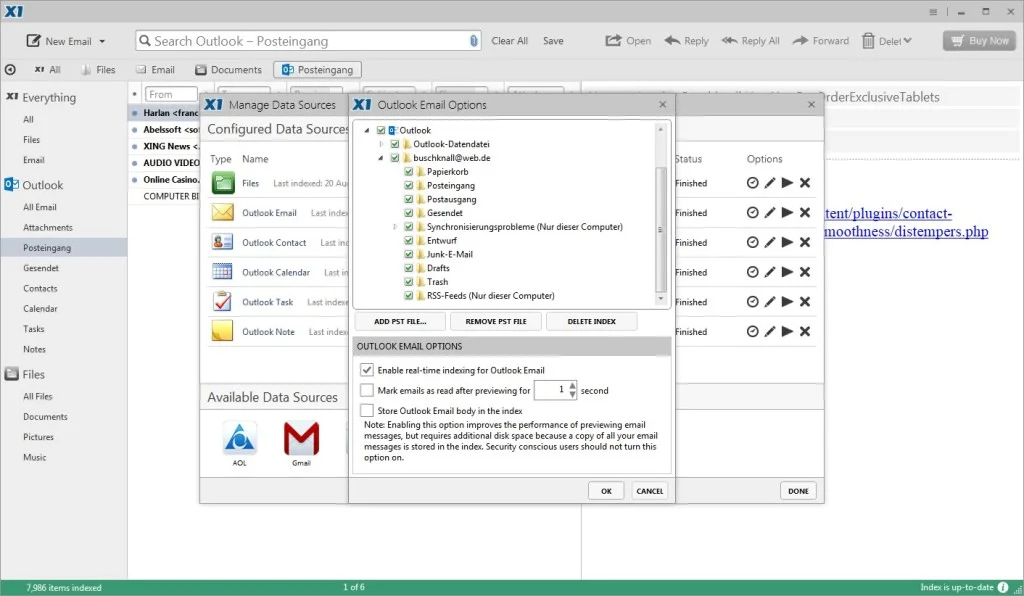Toggle the Junk-E-Mail folder checkbox
This screenshot has height=596, width=1024.
pyautogui.click(x=409, y=254)
